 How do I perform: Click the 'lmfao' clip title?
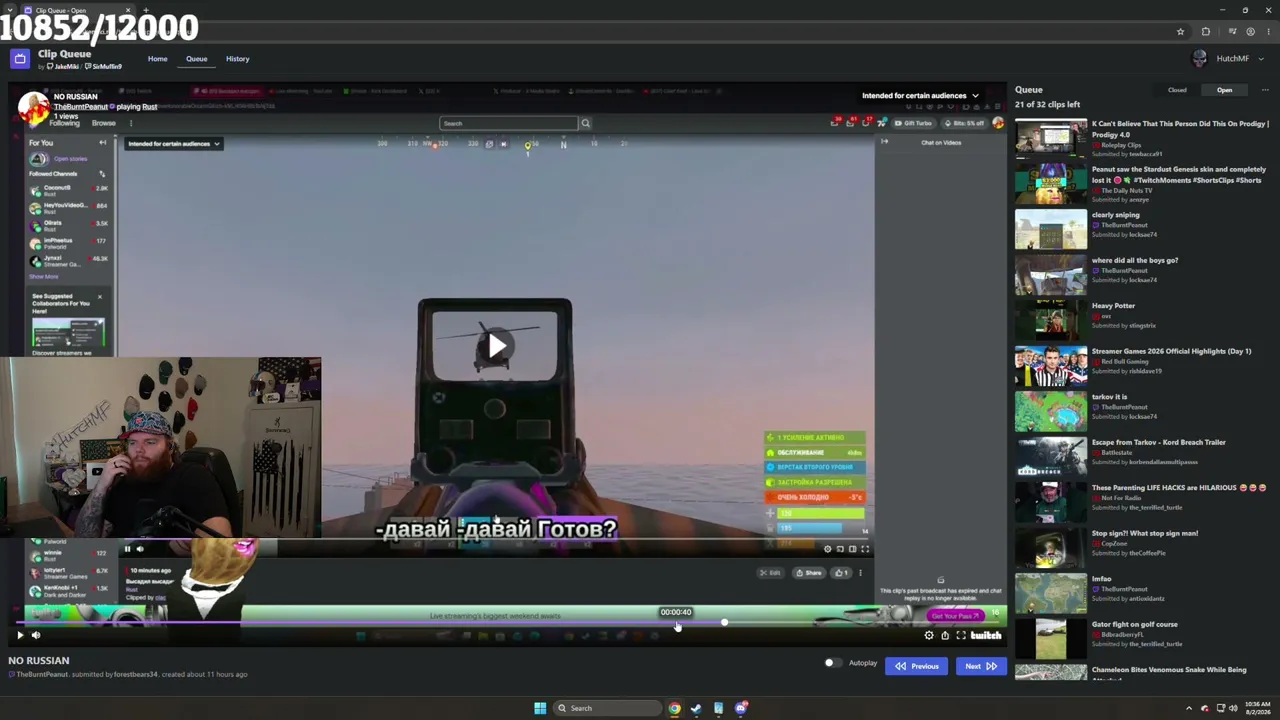tap(1101, 579)
